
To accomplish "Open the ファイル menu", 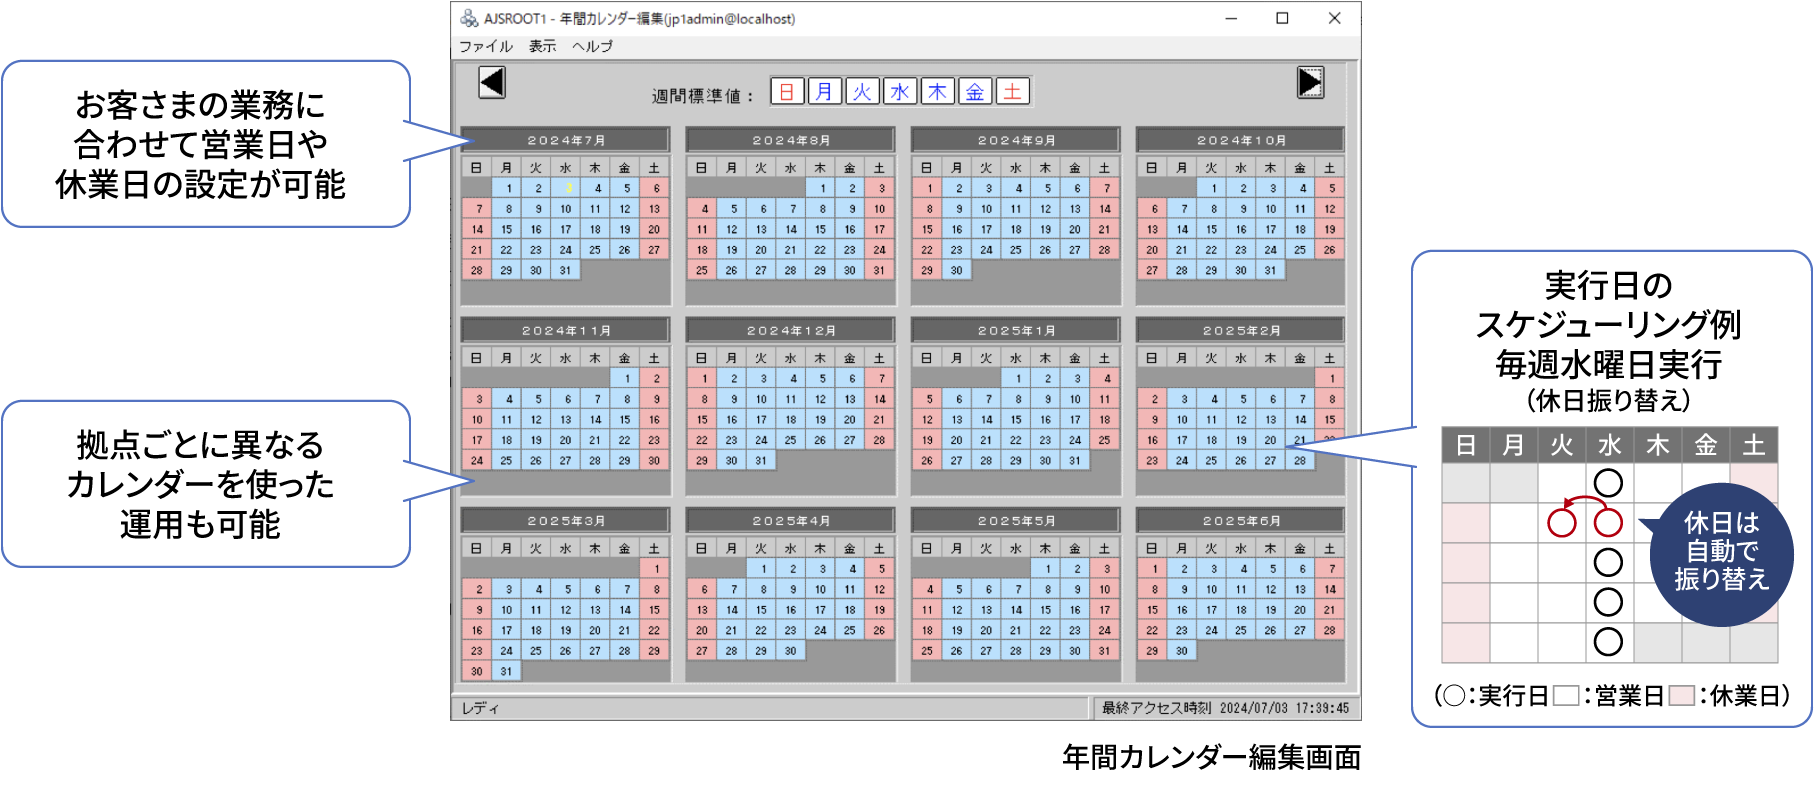I will (x=485, y=46).
